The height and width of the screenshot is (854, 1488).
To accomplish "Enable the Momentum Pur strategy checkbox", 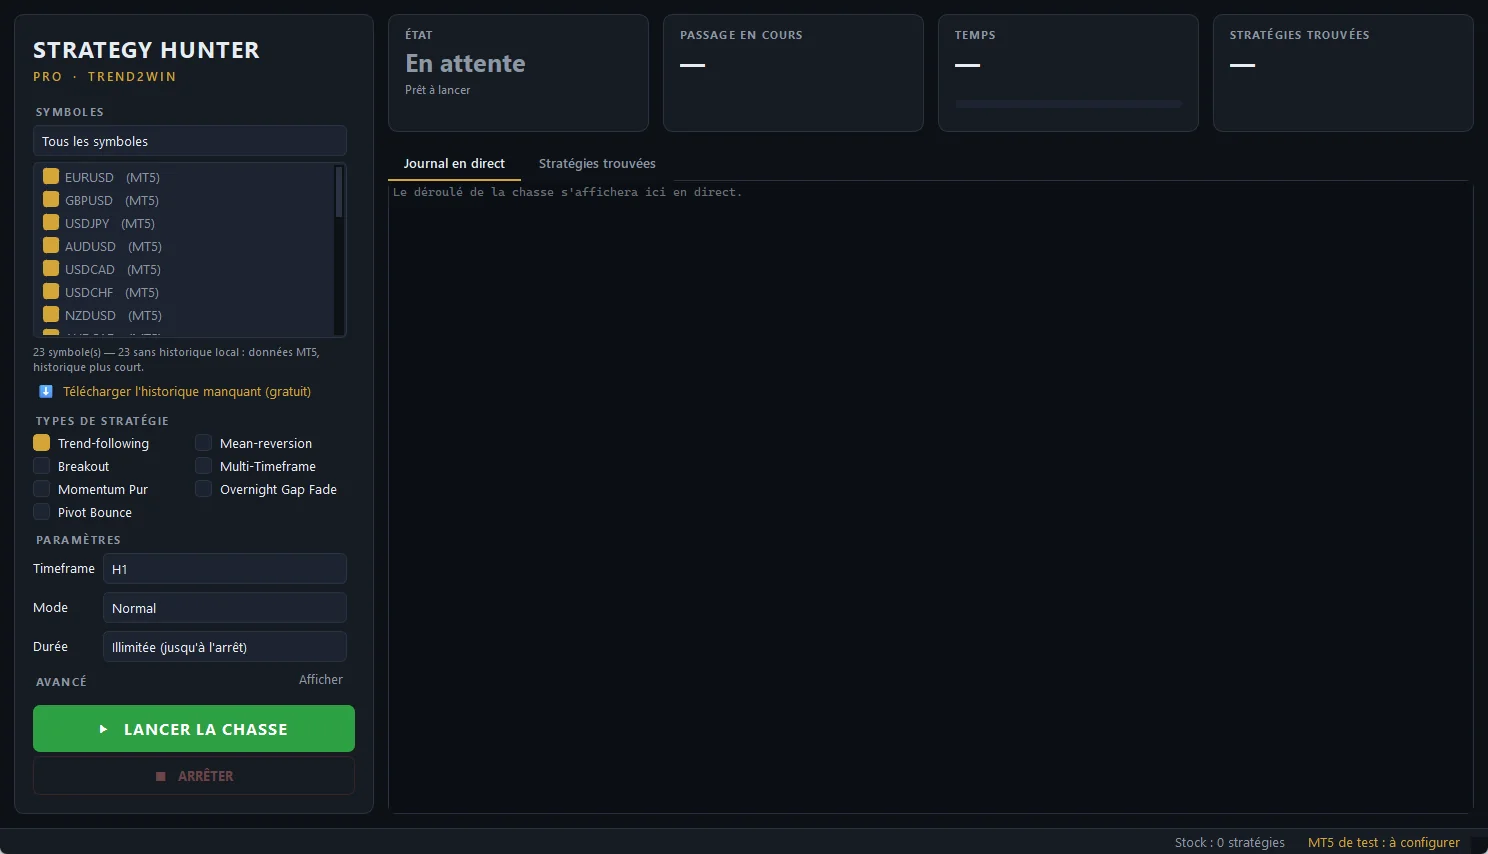I will [x=42, y=488].
